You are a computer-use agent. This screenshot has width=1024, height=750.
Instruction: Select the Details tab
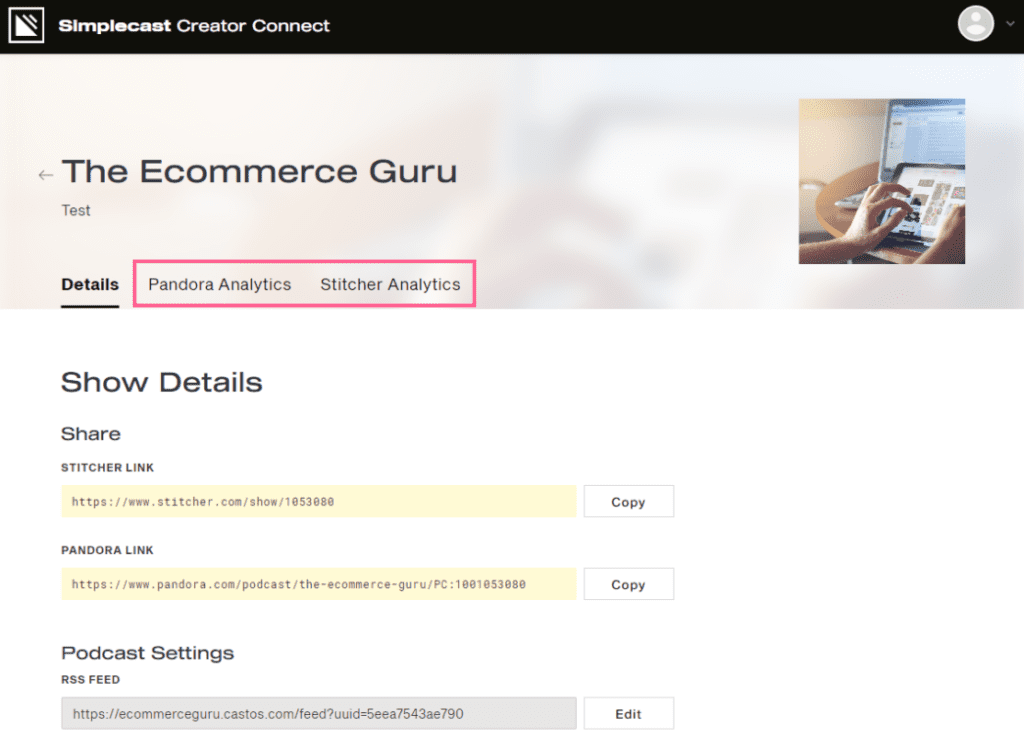click(90, 285)
